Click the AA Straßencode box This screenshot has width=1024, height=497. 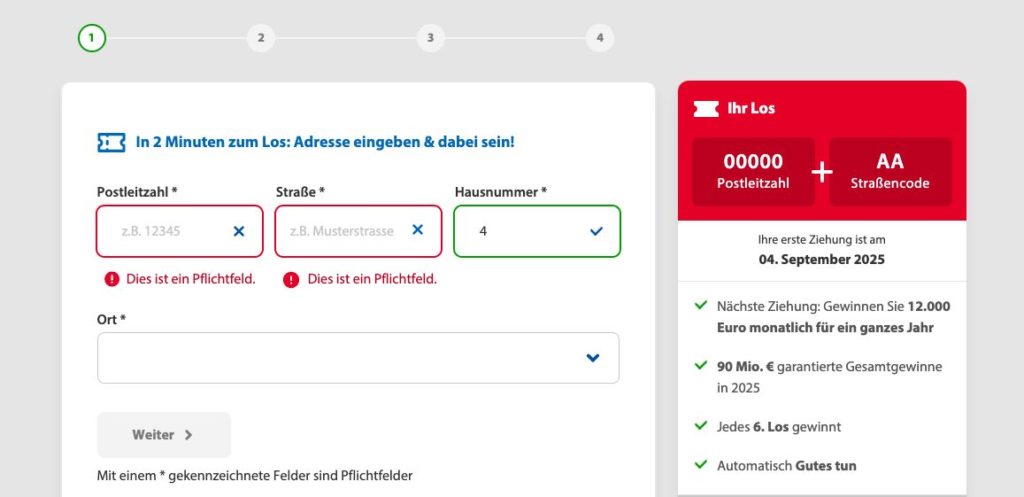pos(889,172)
